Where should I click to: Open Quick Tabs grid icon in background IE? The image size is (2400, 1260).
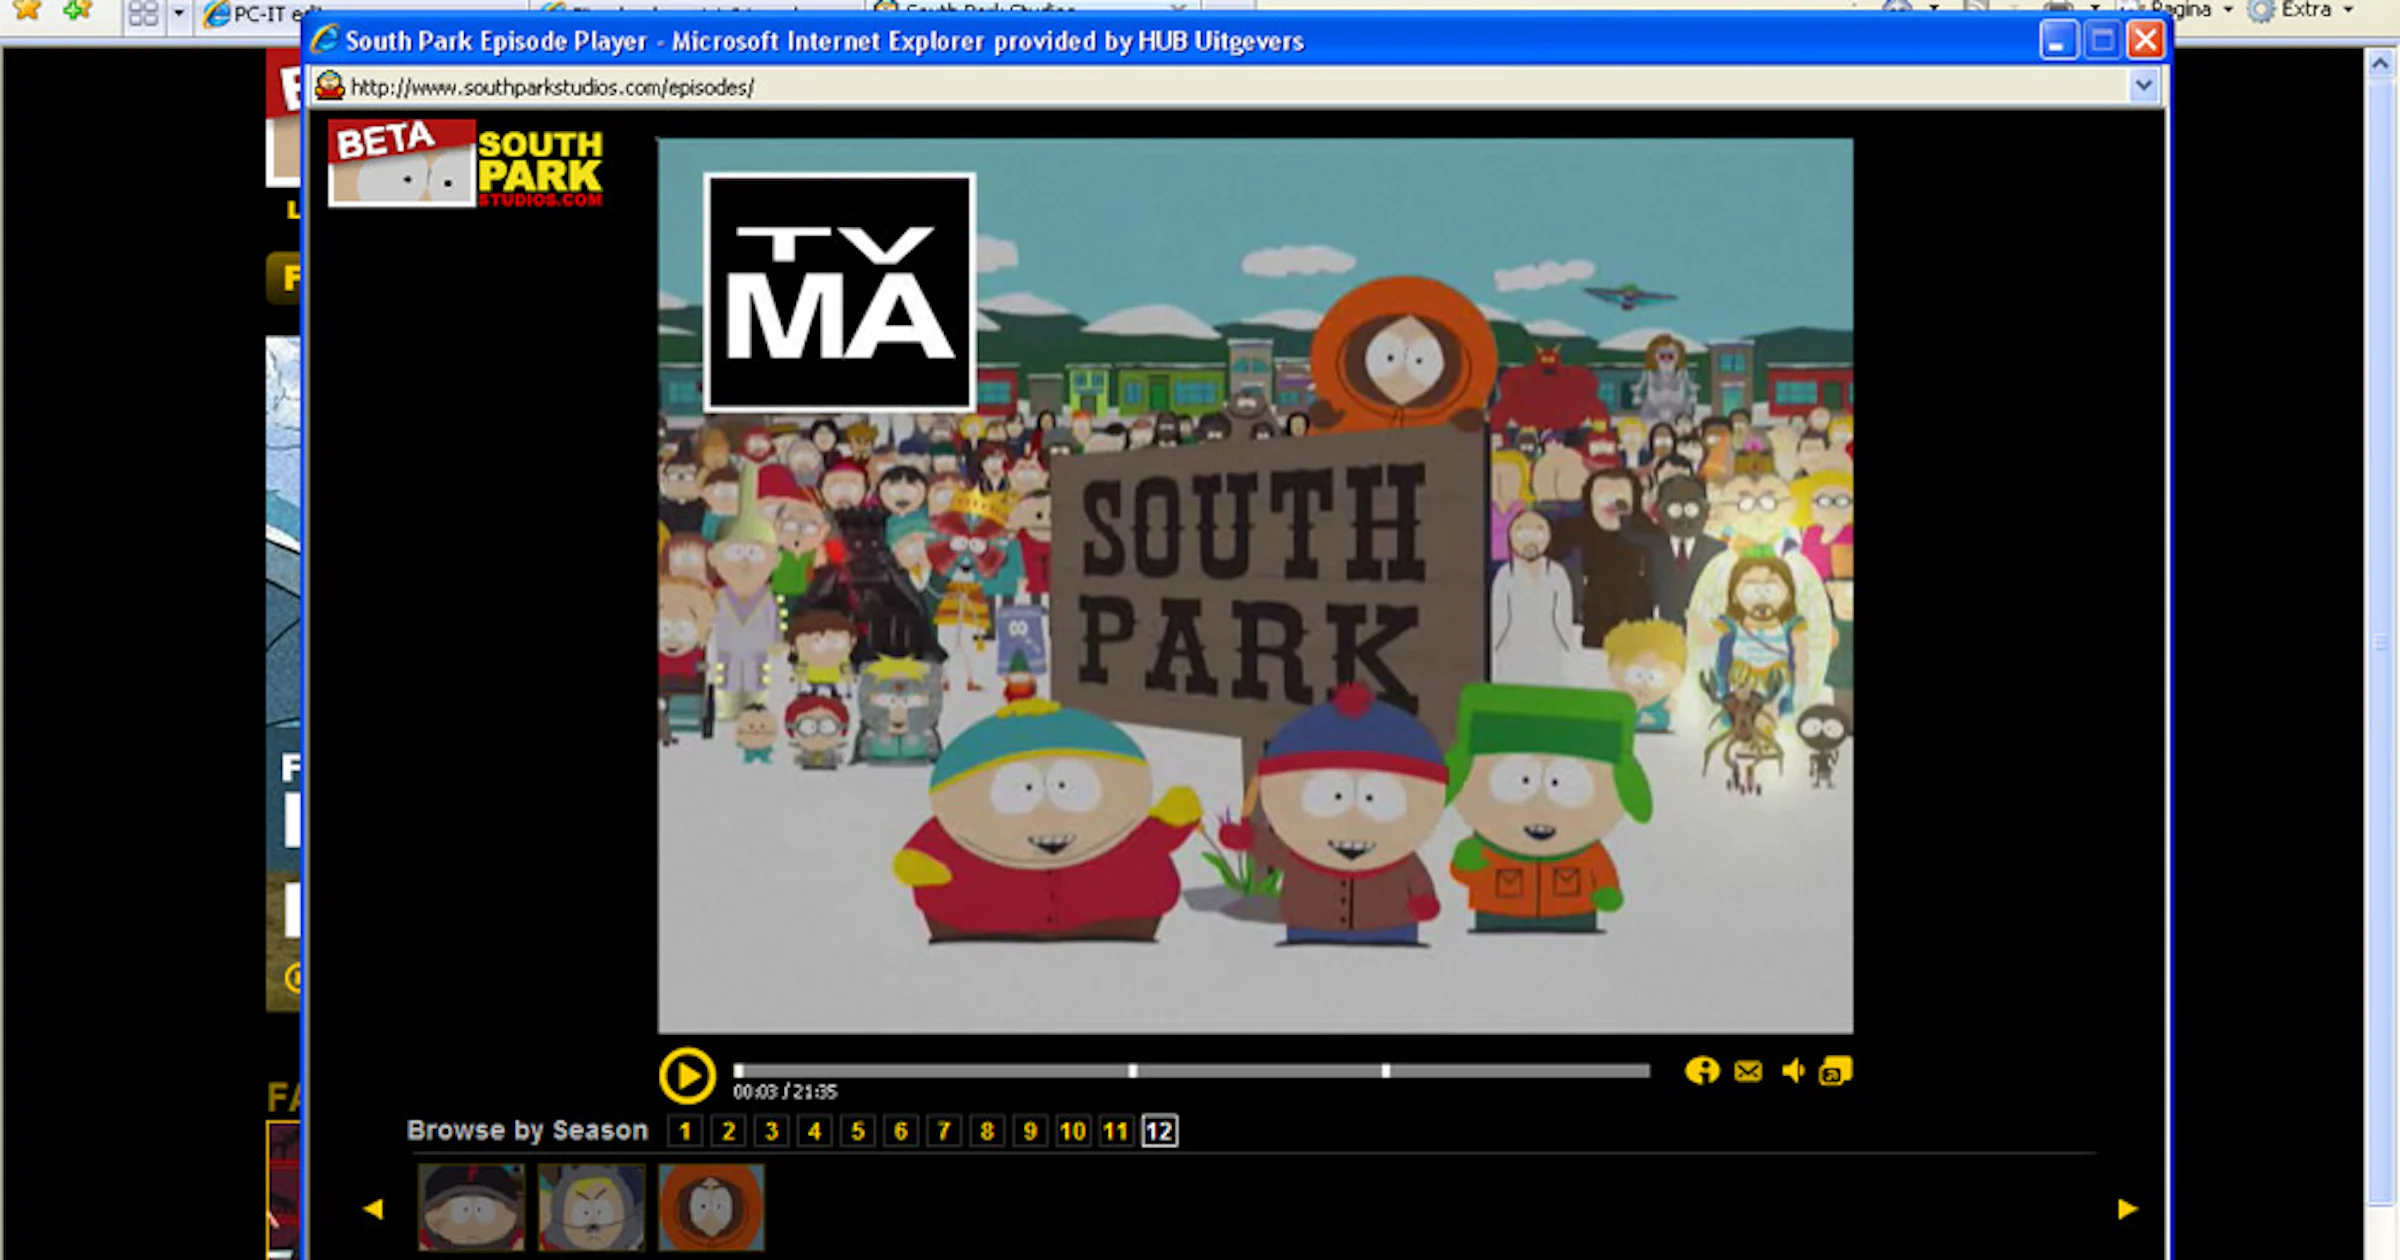143,14
